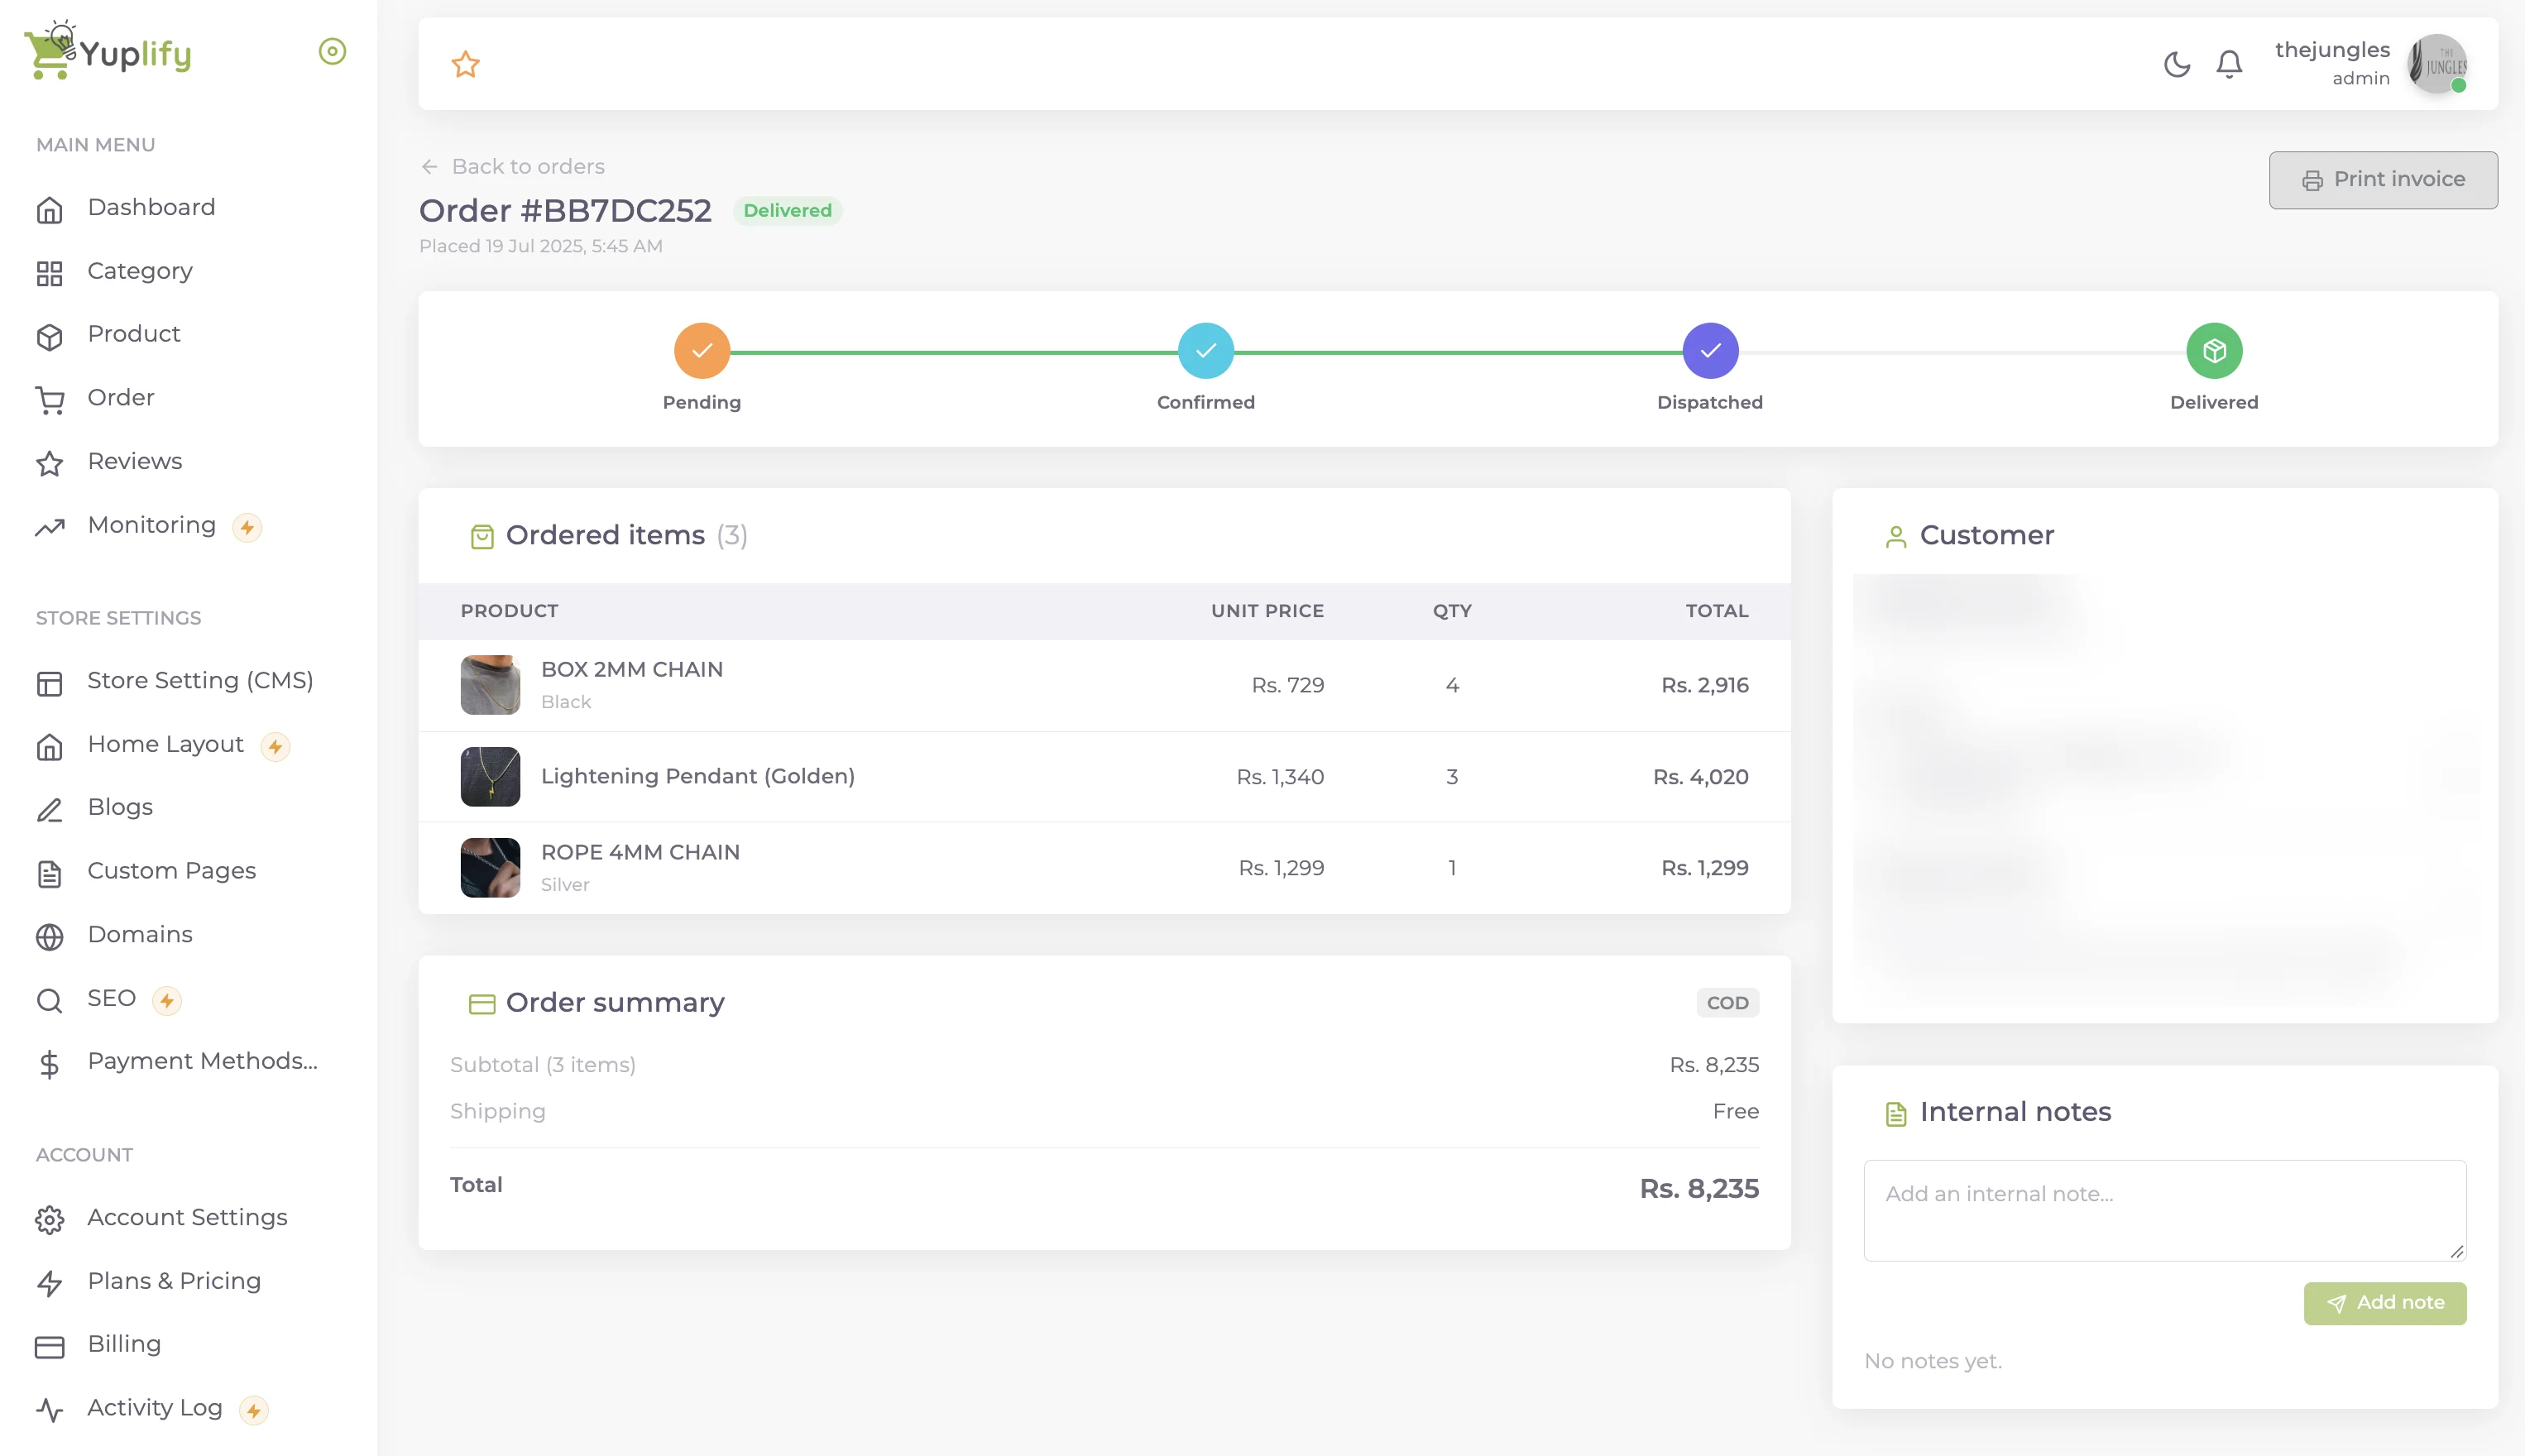Collapse sidebar with the circle toggle icon
This screenshot has height=1456, width=2525.
(332, 51)
